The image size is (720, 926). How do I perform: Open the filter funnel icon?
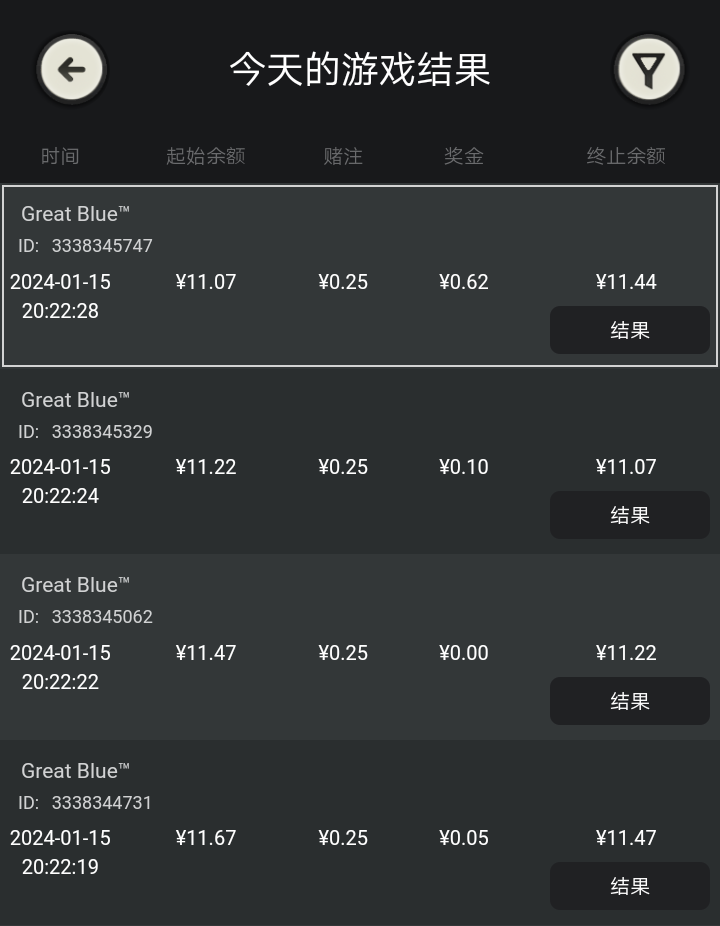[x=649, y=70]
